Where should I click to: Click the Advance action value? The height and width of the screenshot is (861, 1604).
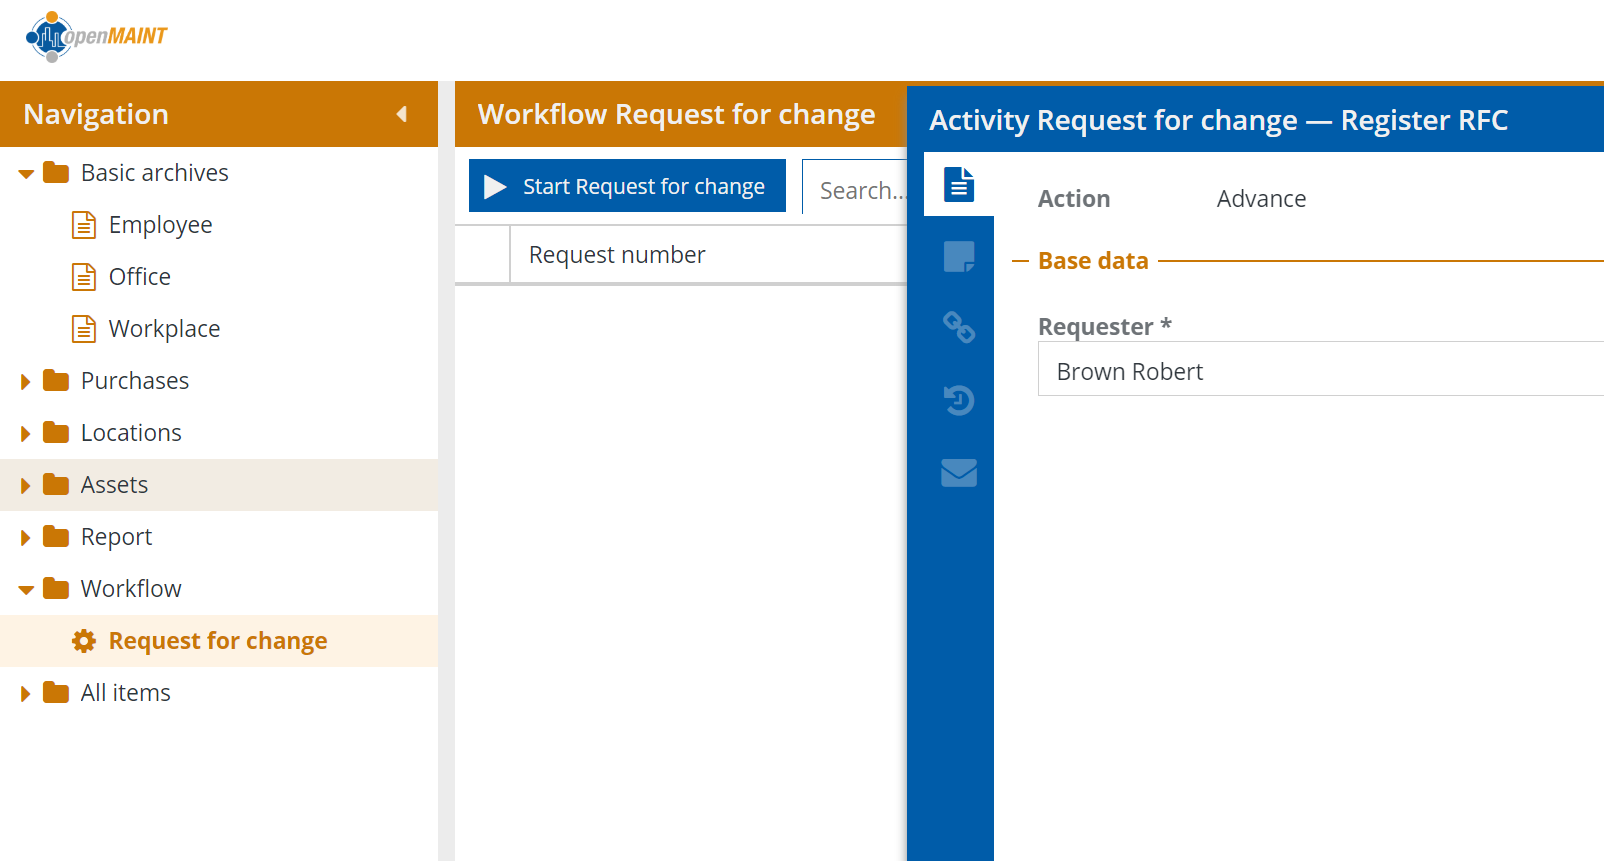pyautogui.click(x=1261, y=199)
